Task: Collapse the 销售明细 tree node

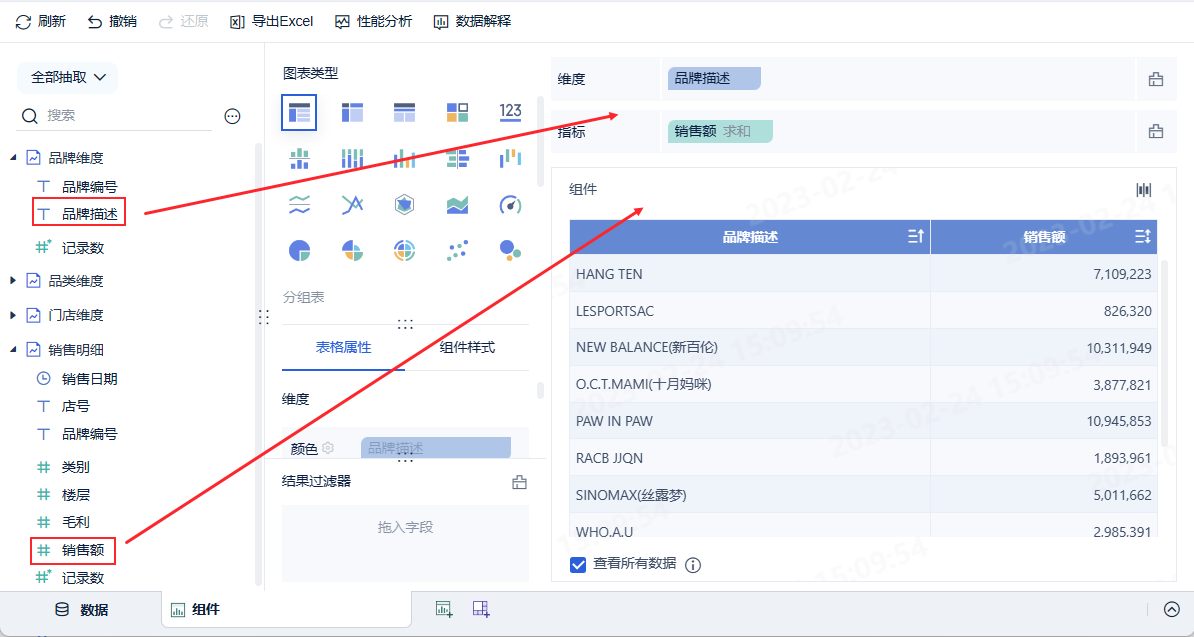Action: 13,349
